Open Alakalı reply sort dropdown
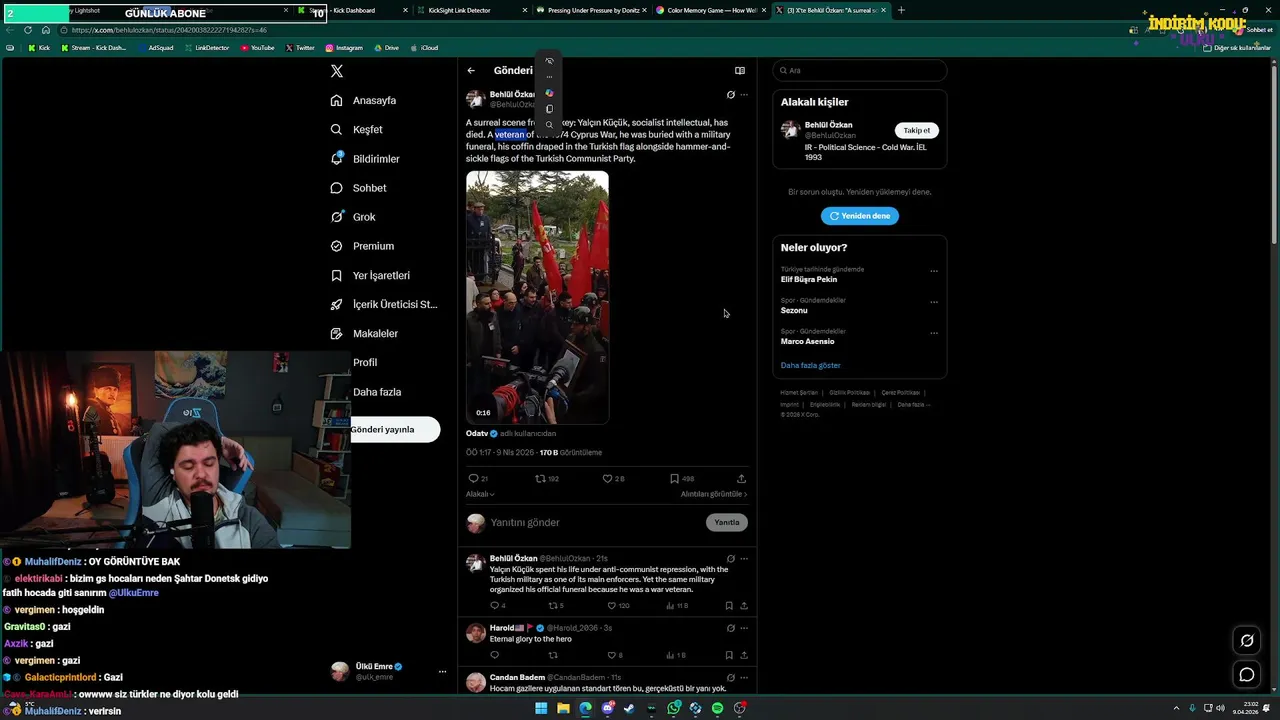 pyautogui.click(x=480, y=494)
